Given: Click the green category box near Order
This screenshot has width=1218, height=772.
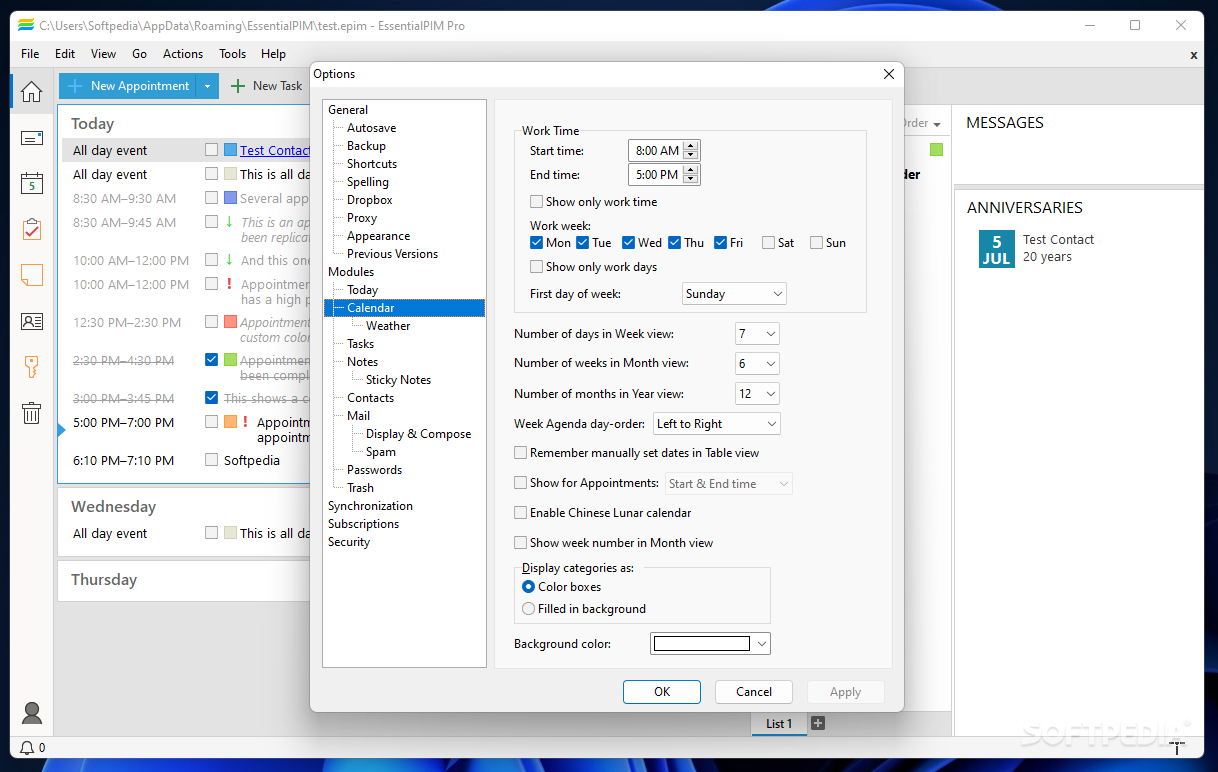Looking at the screenshot, I should [x=936, y=150].
